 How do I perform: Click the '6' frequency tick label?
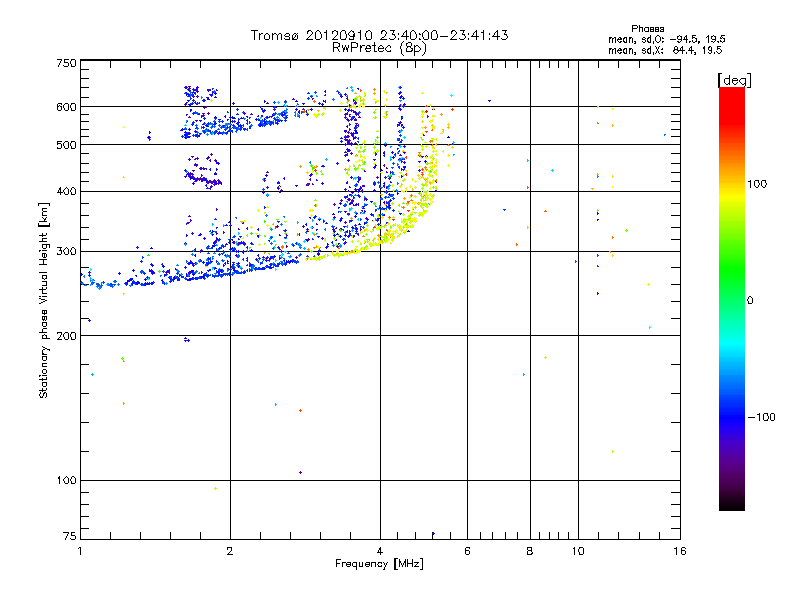pyautogui.click(x=467, y=551)
